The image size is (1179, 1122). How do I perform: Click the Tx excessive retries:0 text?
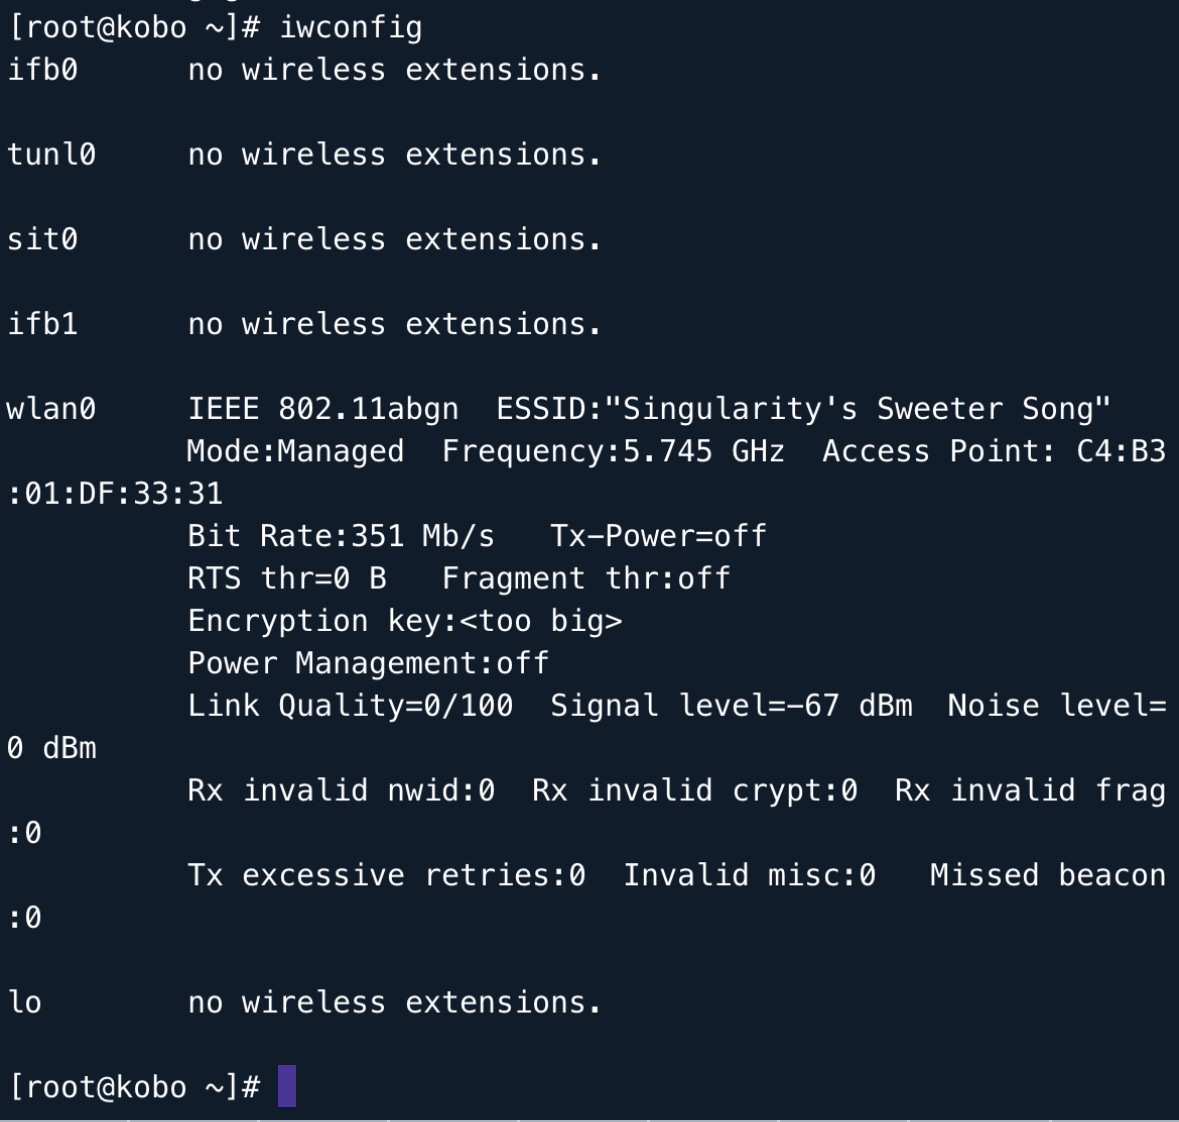pos(386,875)
